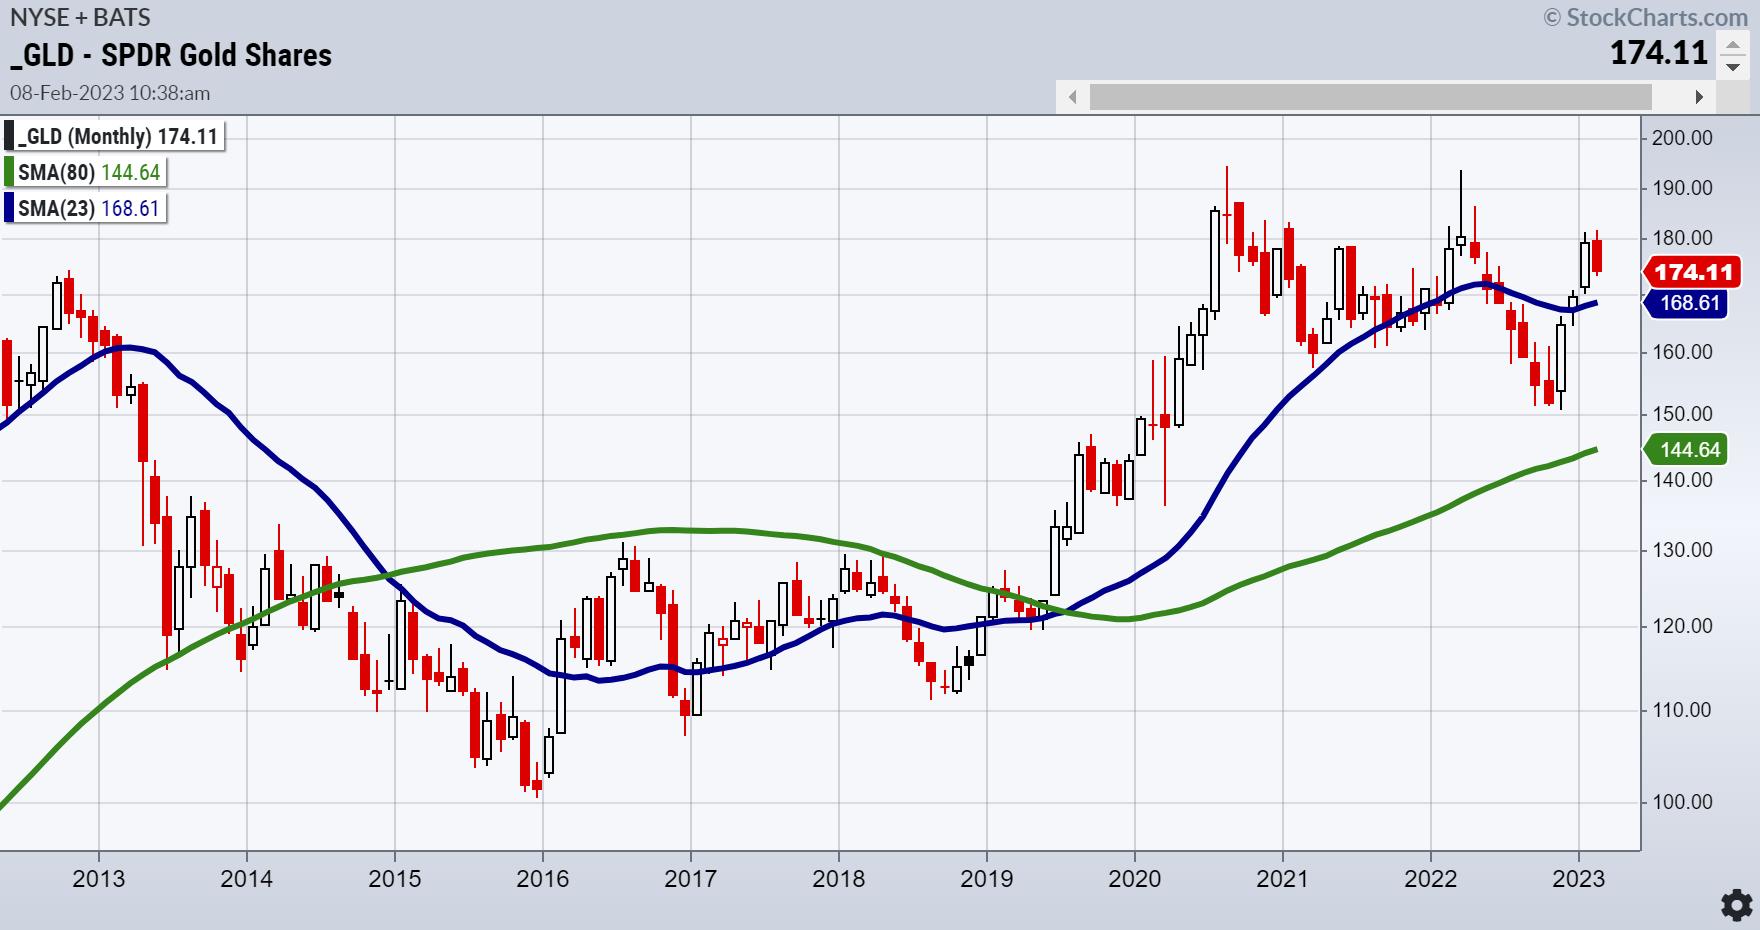
Task: Click the 2020 label on the time axis
Action: pos(1135,879)
